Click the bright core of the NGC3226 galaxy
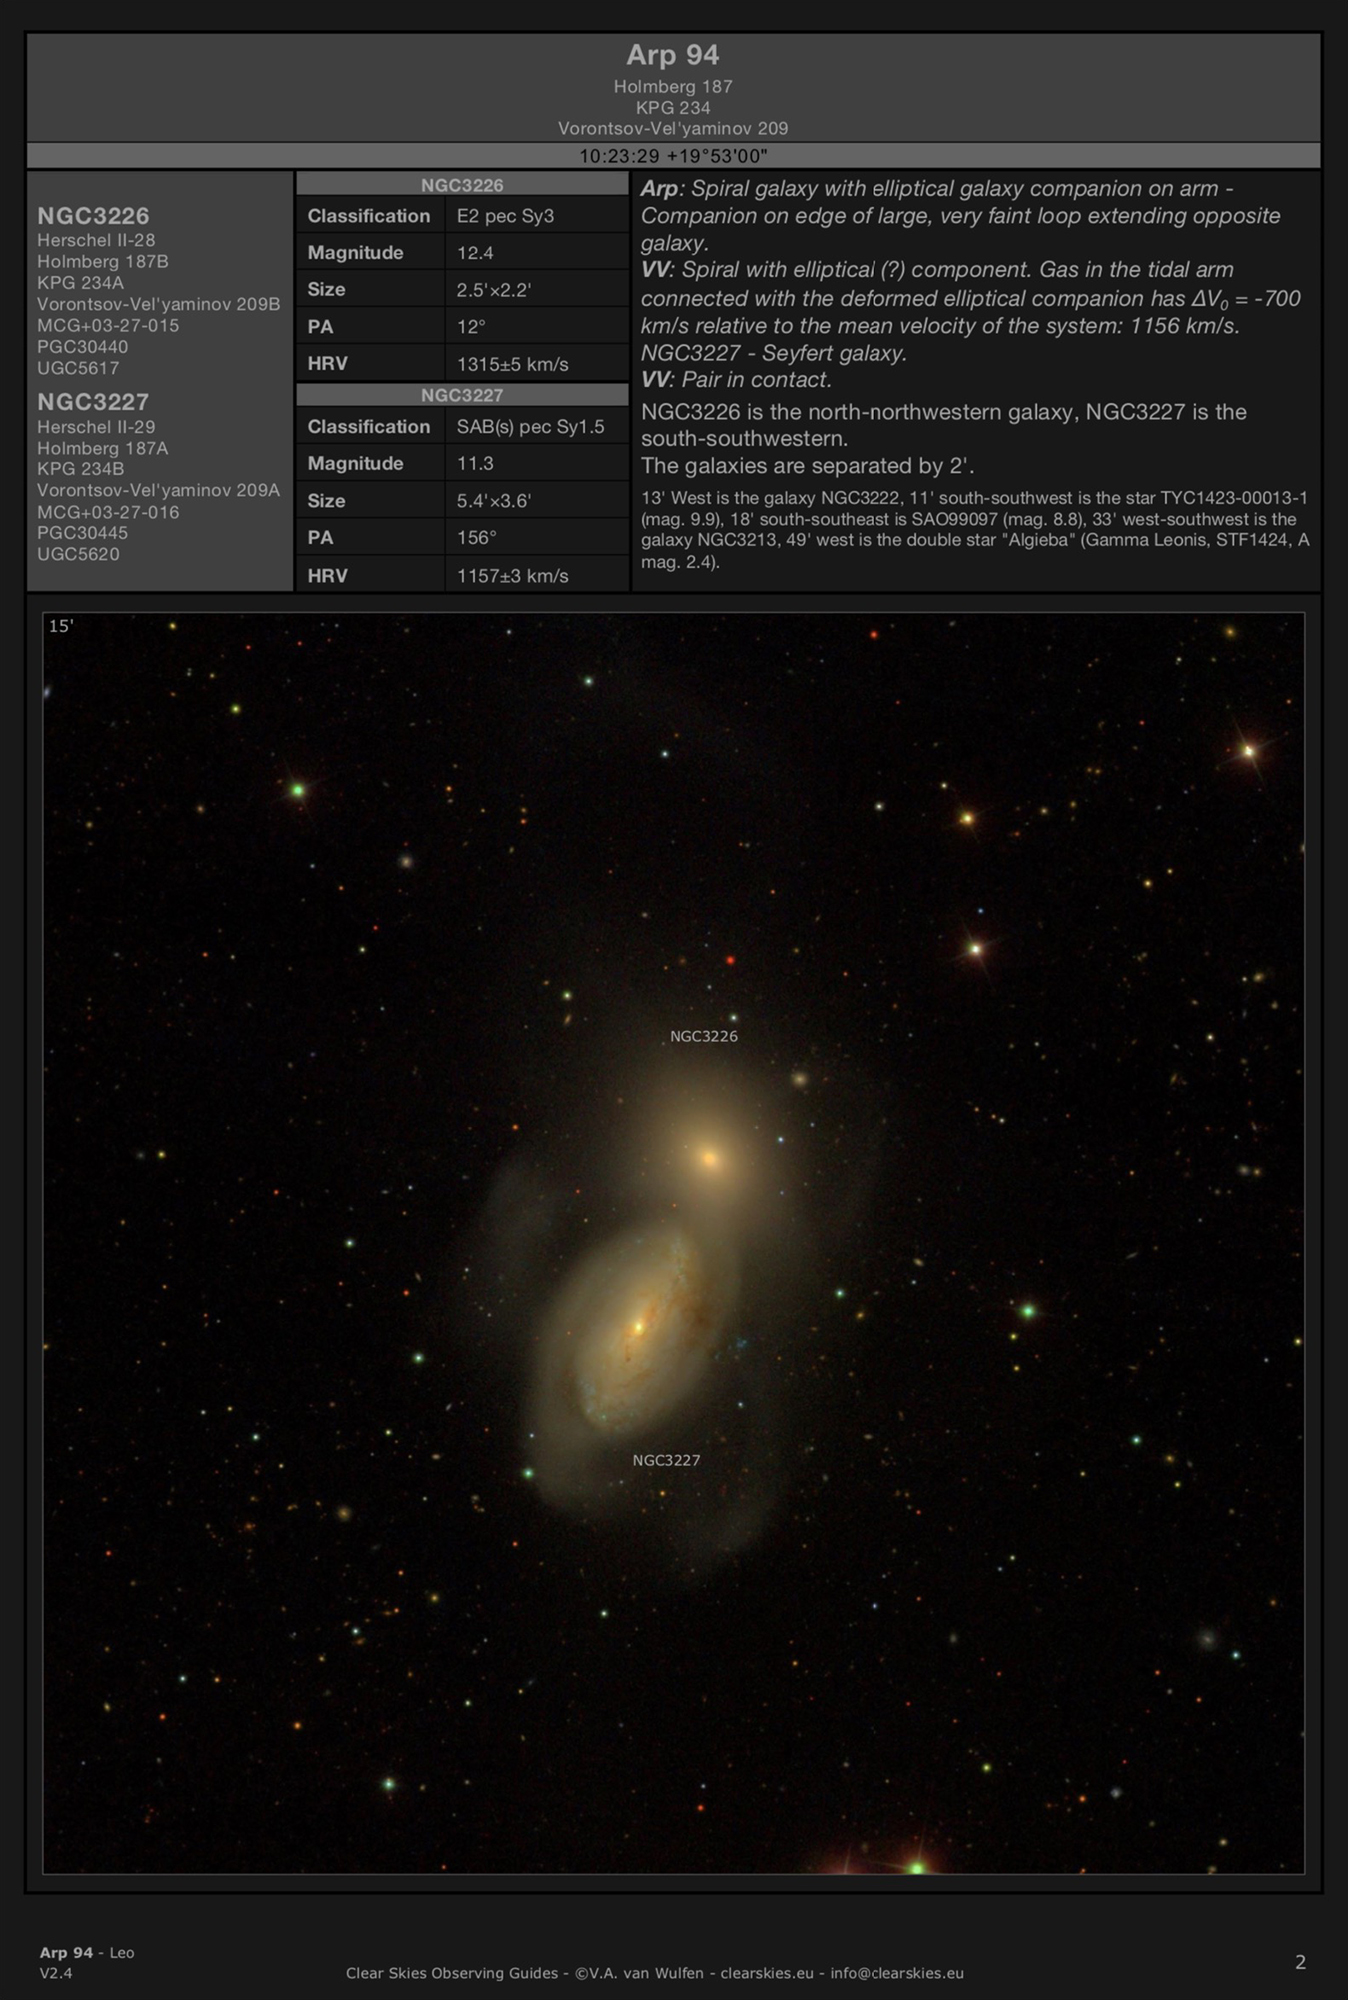 point(710,1159)
